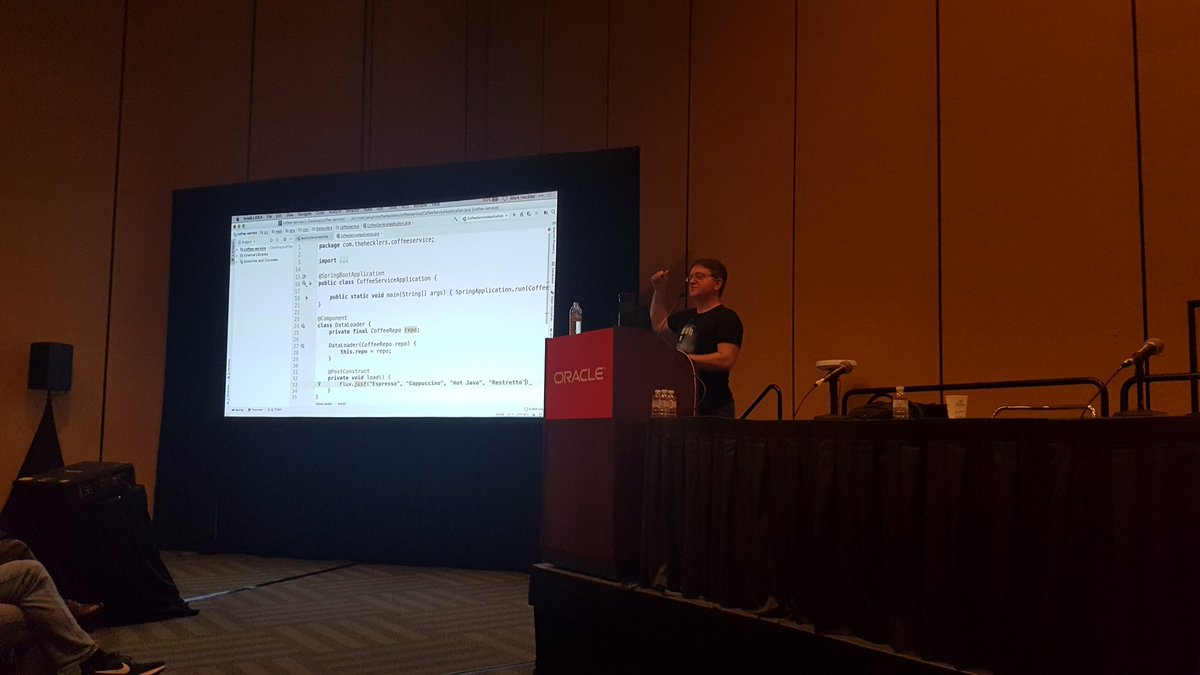Open the Code menu
This screenshot has width=1200, height=675.
[320, 212]
